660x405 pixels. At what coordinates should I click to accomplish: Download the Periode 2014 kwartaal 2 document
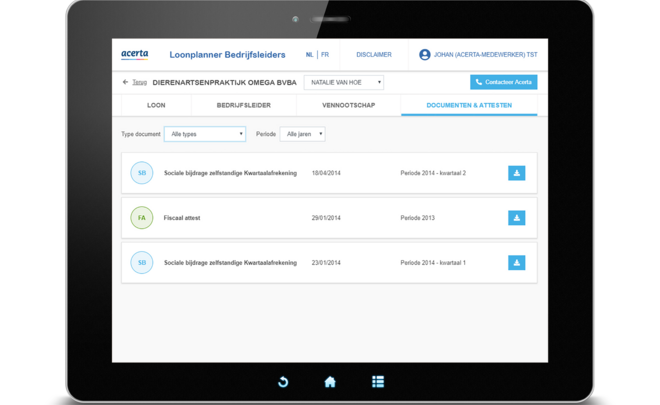pos(516,173)
